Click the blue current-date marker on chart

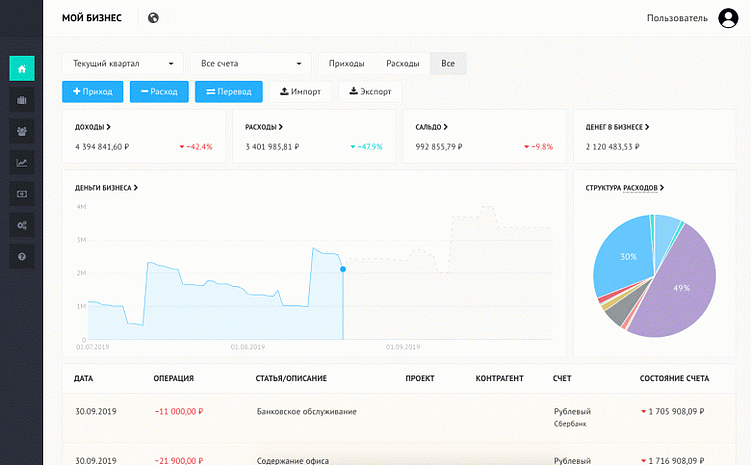343,269
